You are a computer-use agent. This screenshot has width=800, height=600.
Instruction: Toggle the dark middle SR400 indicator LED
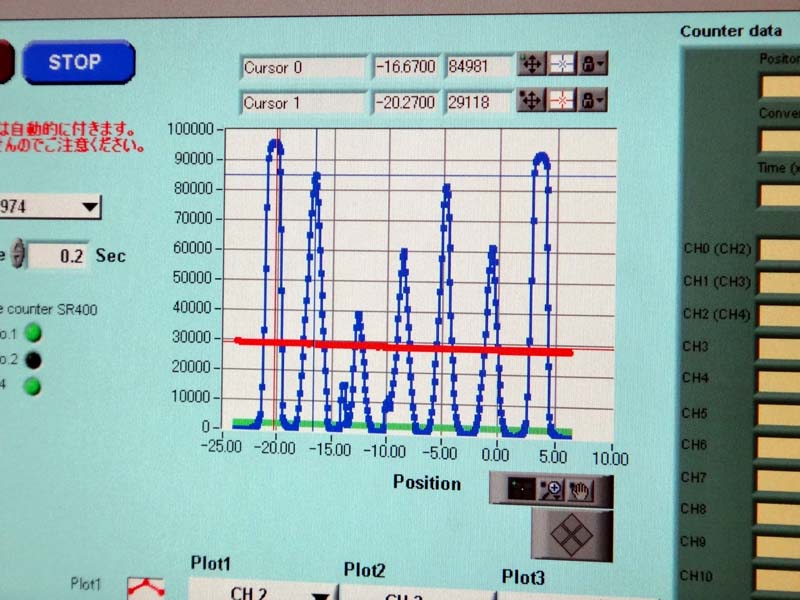click(33, 360)
